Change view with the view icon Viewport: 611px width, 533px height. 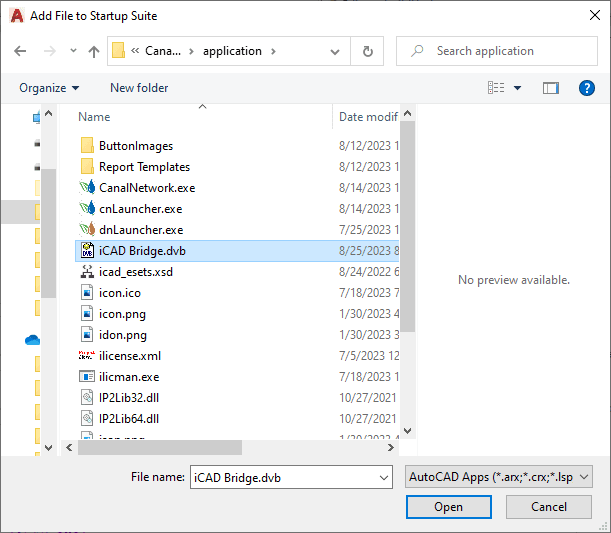click(x=496, y=88)
